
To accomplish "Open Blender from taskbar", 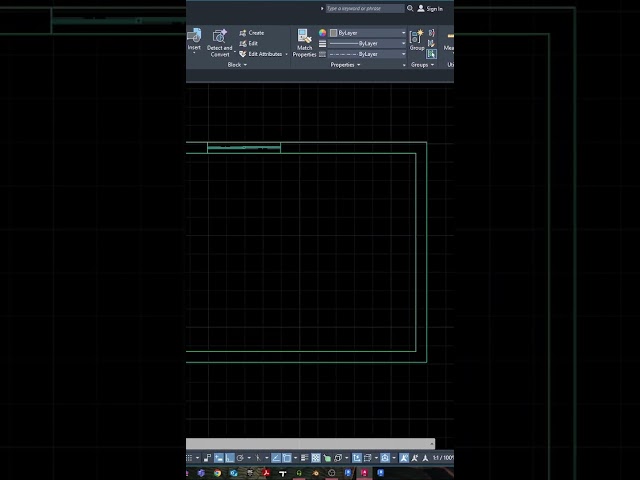I will (x=316, y=473).
